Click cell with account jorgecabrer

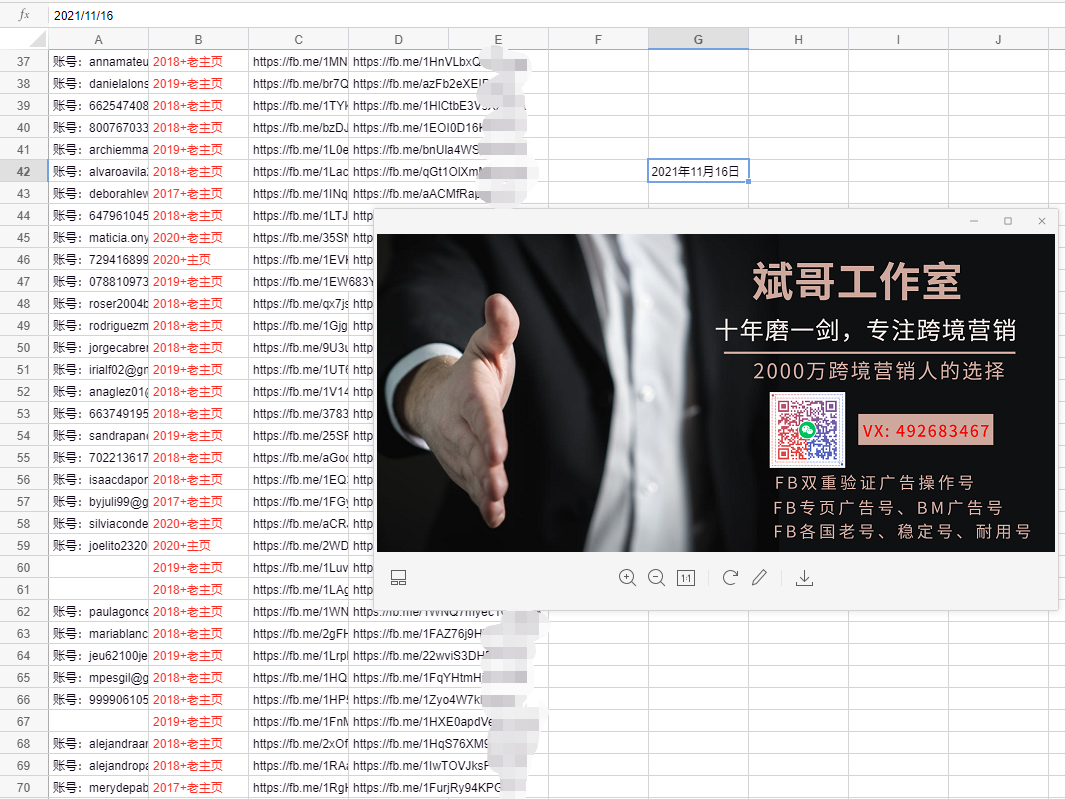[98, 347]
